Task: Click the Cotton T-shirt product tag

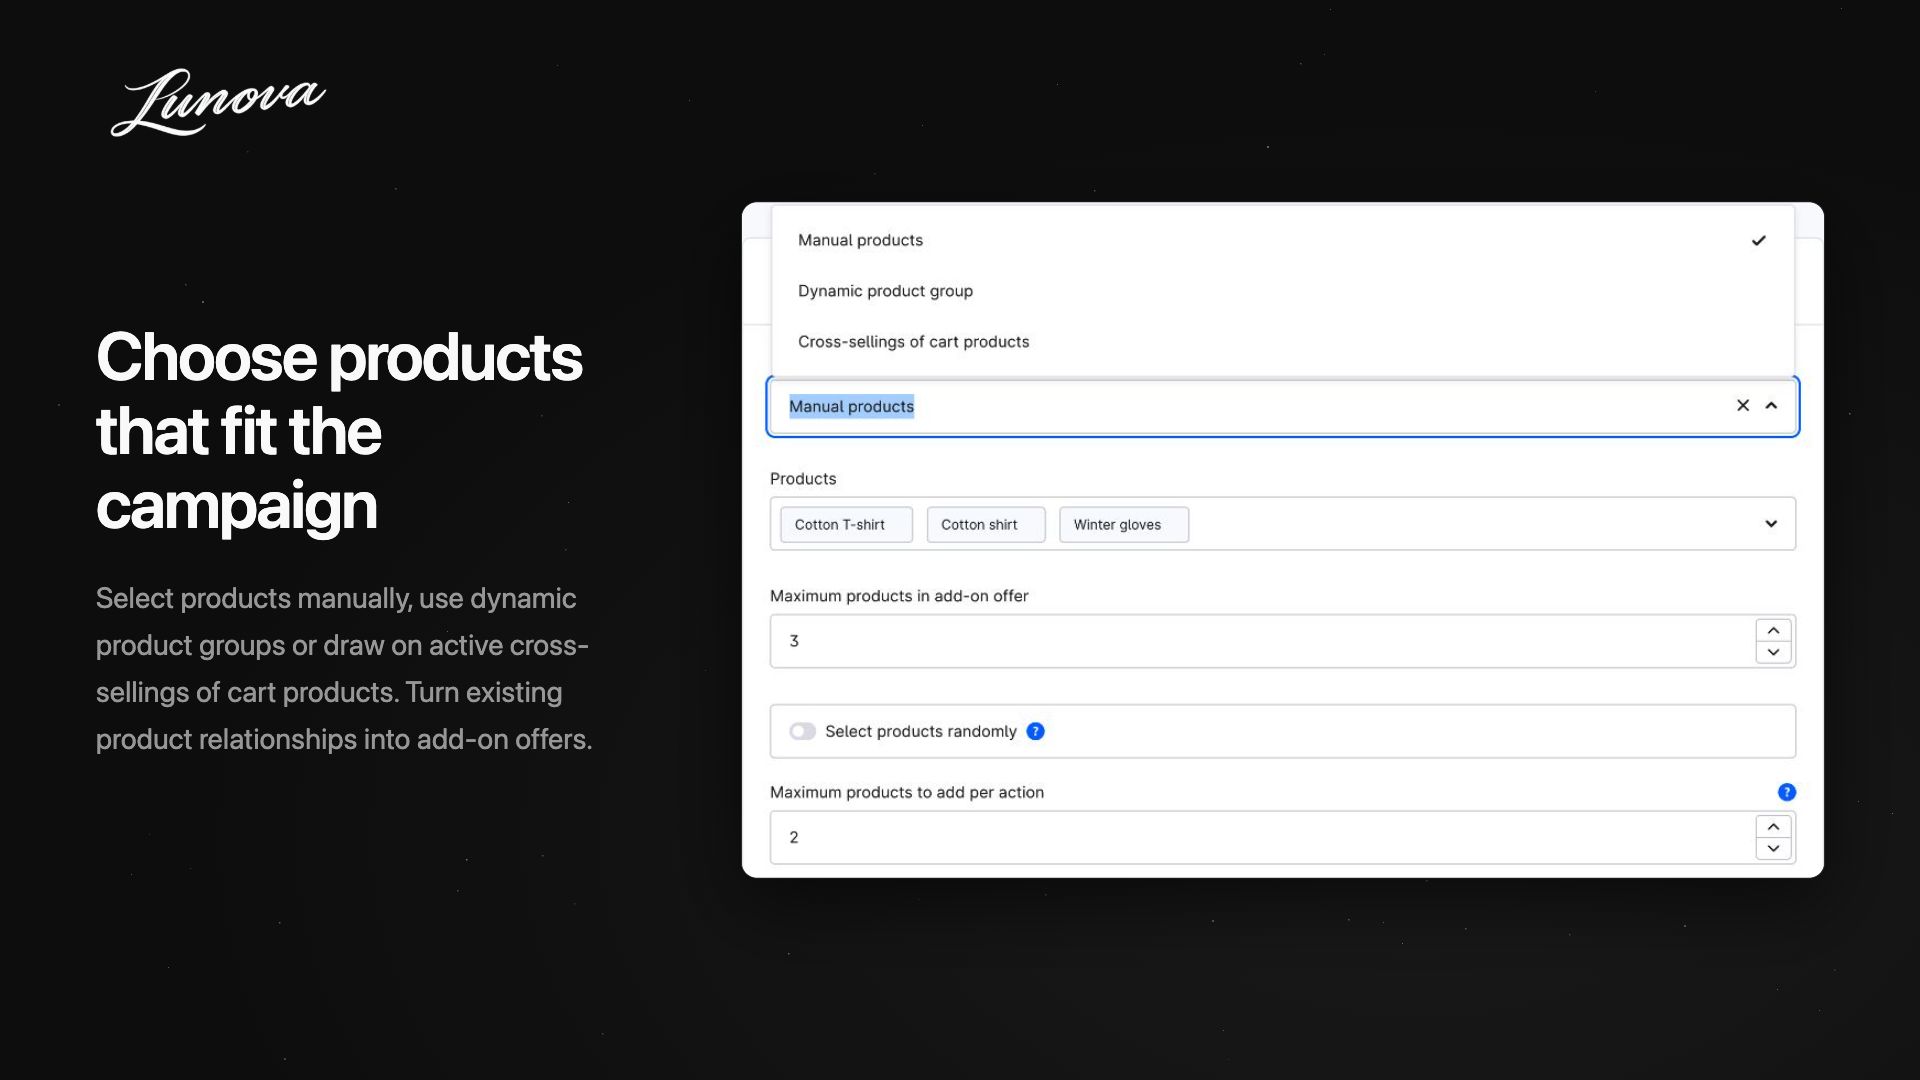Action: [x=847, y=525]
